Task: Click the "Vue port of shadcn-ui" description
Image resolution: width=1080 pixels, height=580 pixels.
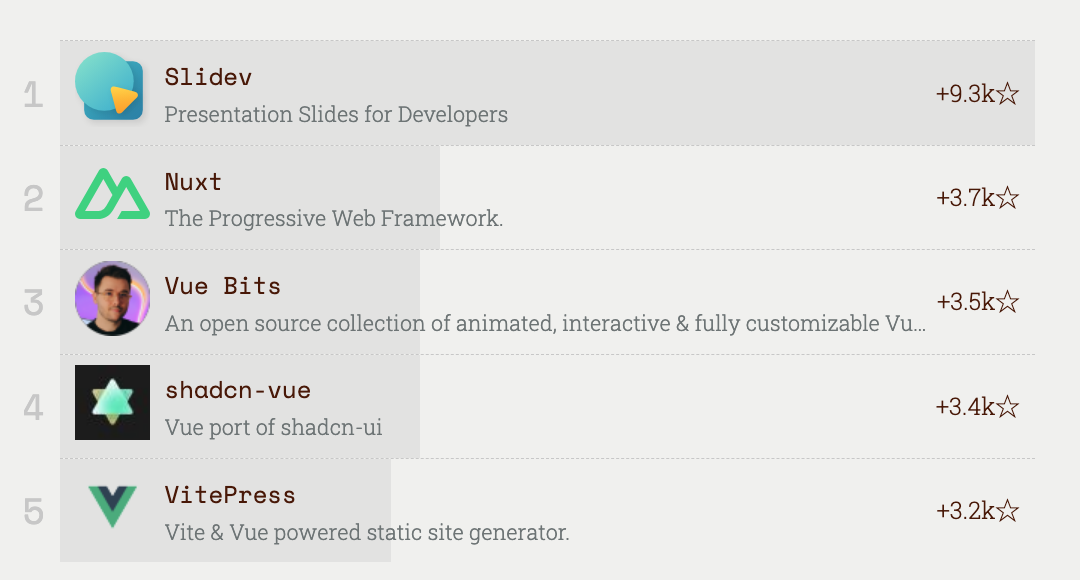Action: [273, 428]
